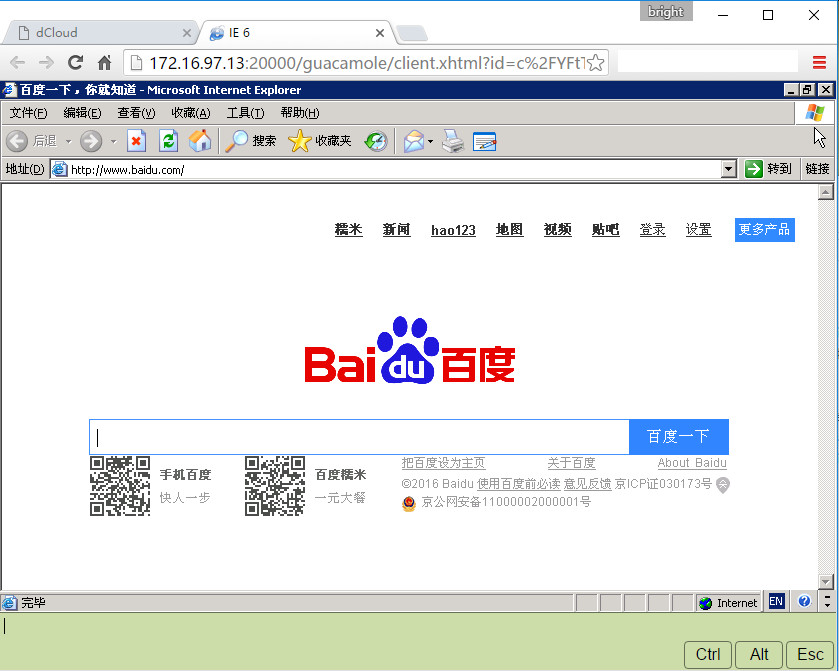This screenshot has height=671, width=839.
Task: Open the 编辑(E) menu
Action: pos(82,113)
